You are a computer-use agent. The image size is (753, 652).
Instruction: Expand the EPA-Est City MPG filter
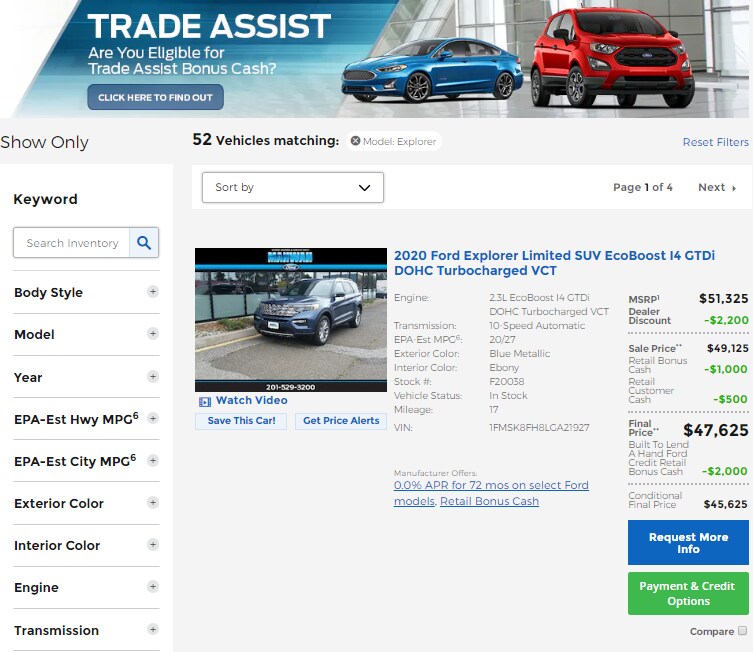point(153,460)
